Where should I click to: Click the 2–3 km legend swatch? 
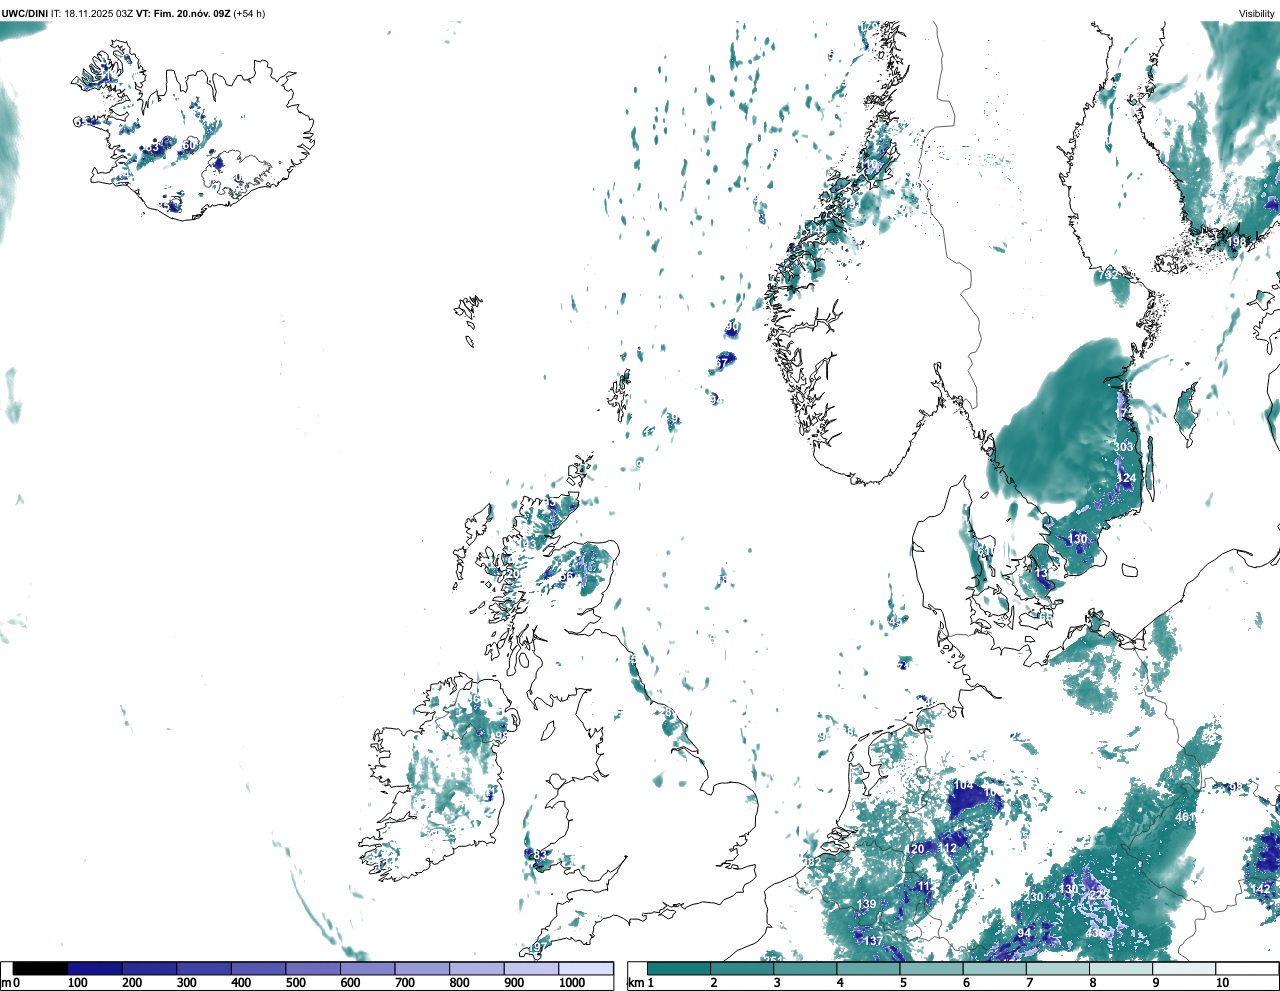742,968
